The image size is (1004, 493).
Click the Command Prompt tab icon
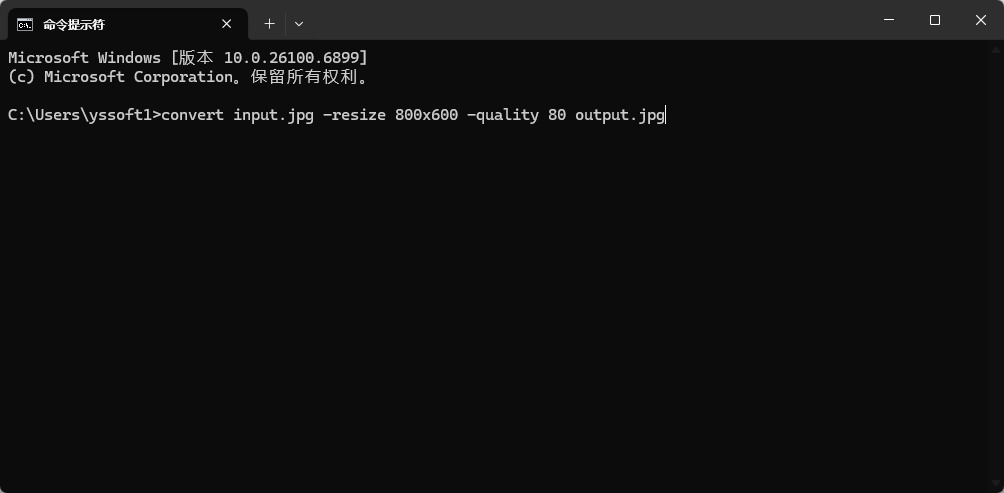(x=25, y=24)
